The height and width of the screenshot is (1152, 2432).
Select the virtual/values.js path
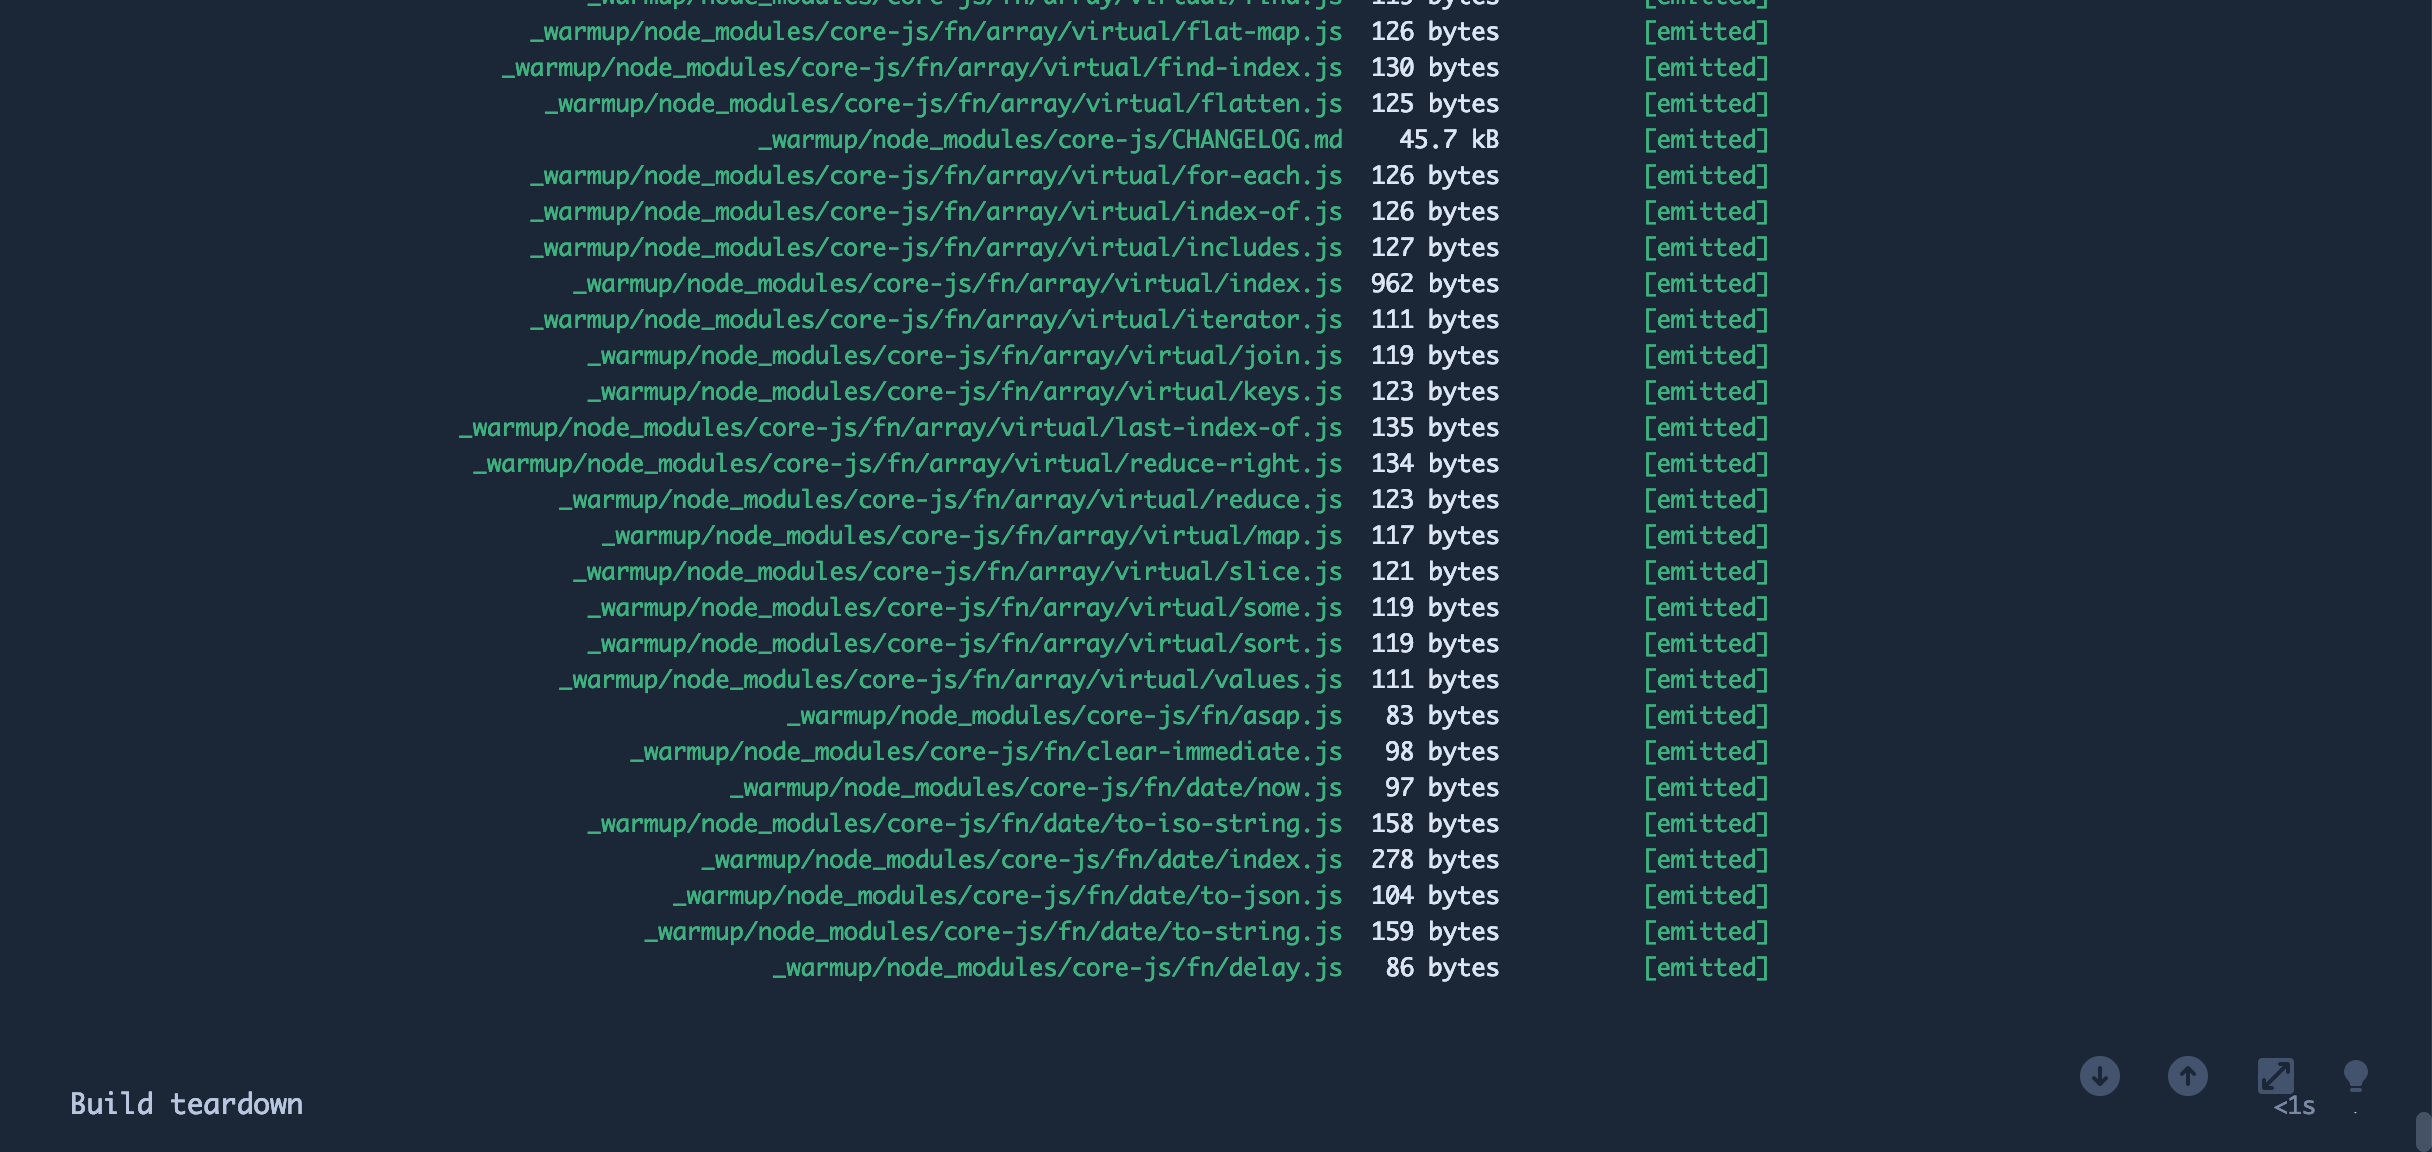(950, 680)
